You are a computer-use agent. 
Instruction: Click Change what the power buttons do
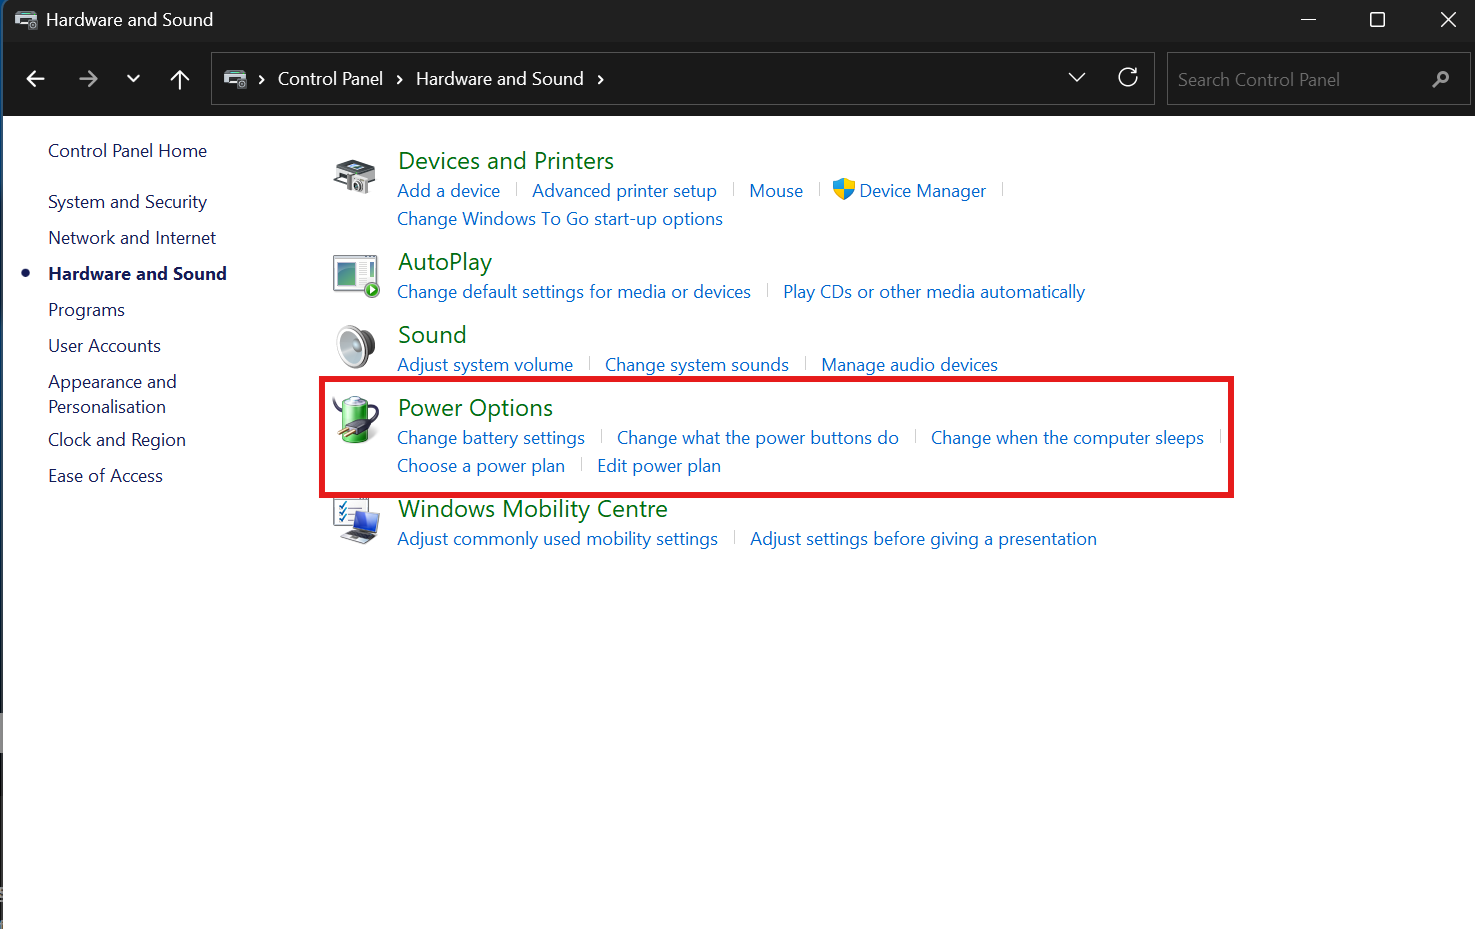758,438
